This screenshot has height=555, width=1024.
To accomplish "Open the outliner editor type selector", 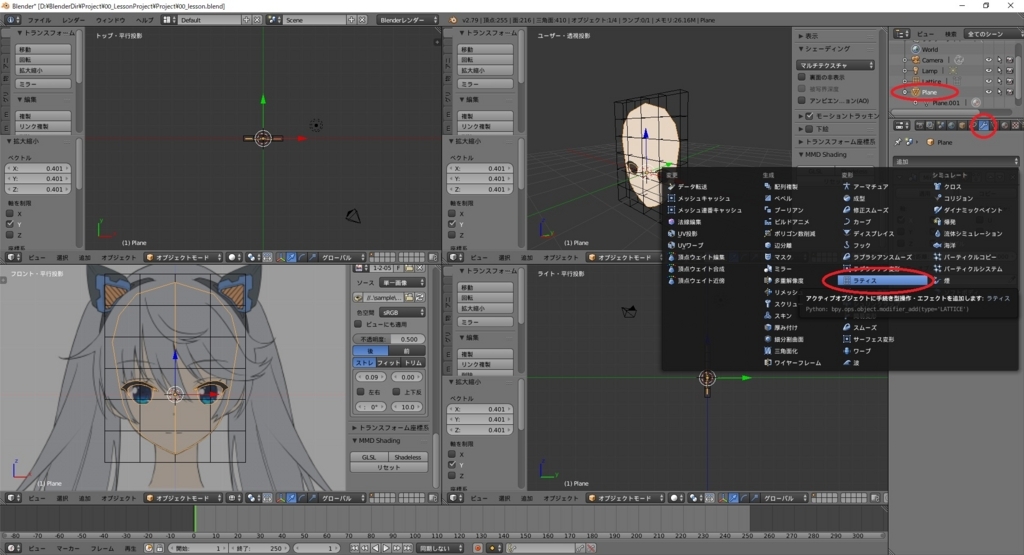I will coord(902,34).
